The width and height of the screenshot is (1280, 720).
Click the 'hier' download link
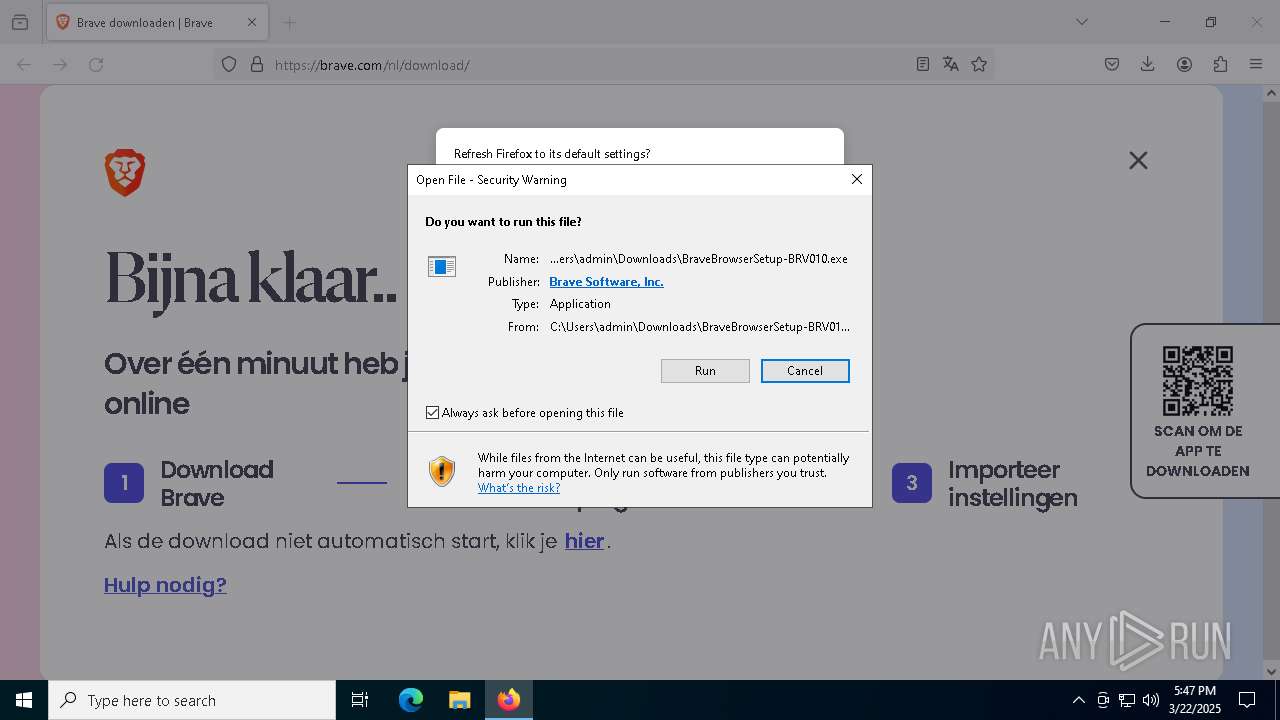click(x=584, y=541)
